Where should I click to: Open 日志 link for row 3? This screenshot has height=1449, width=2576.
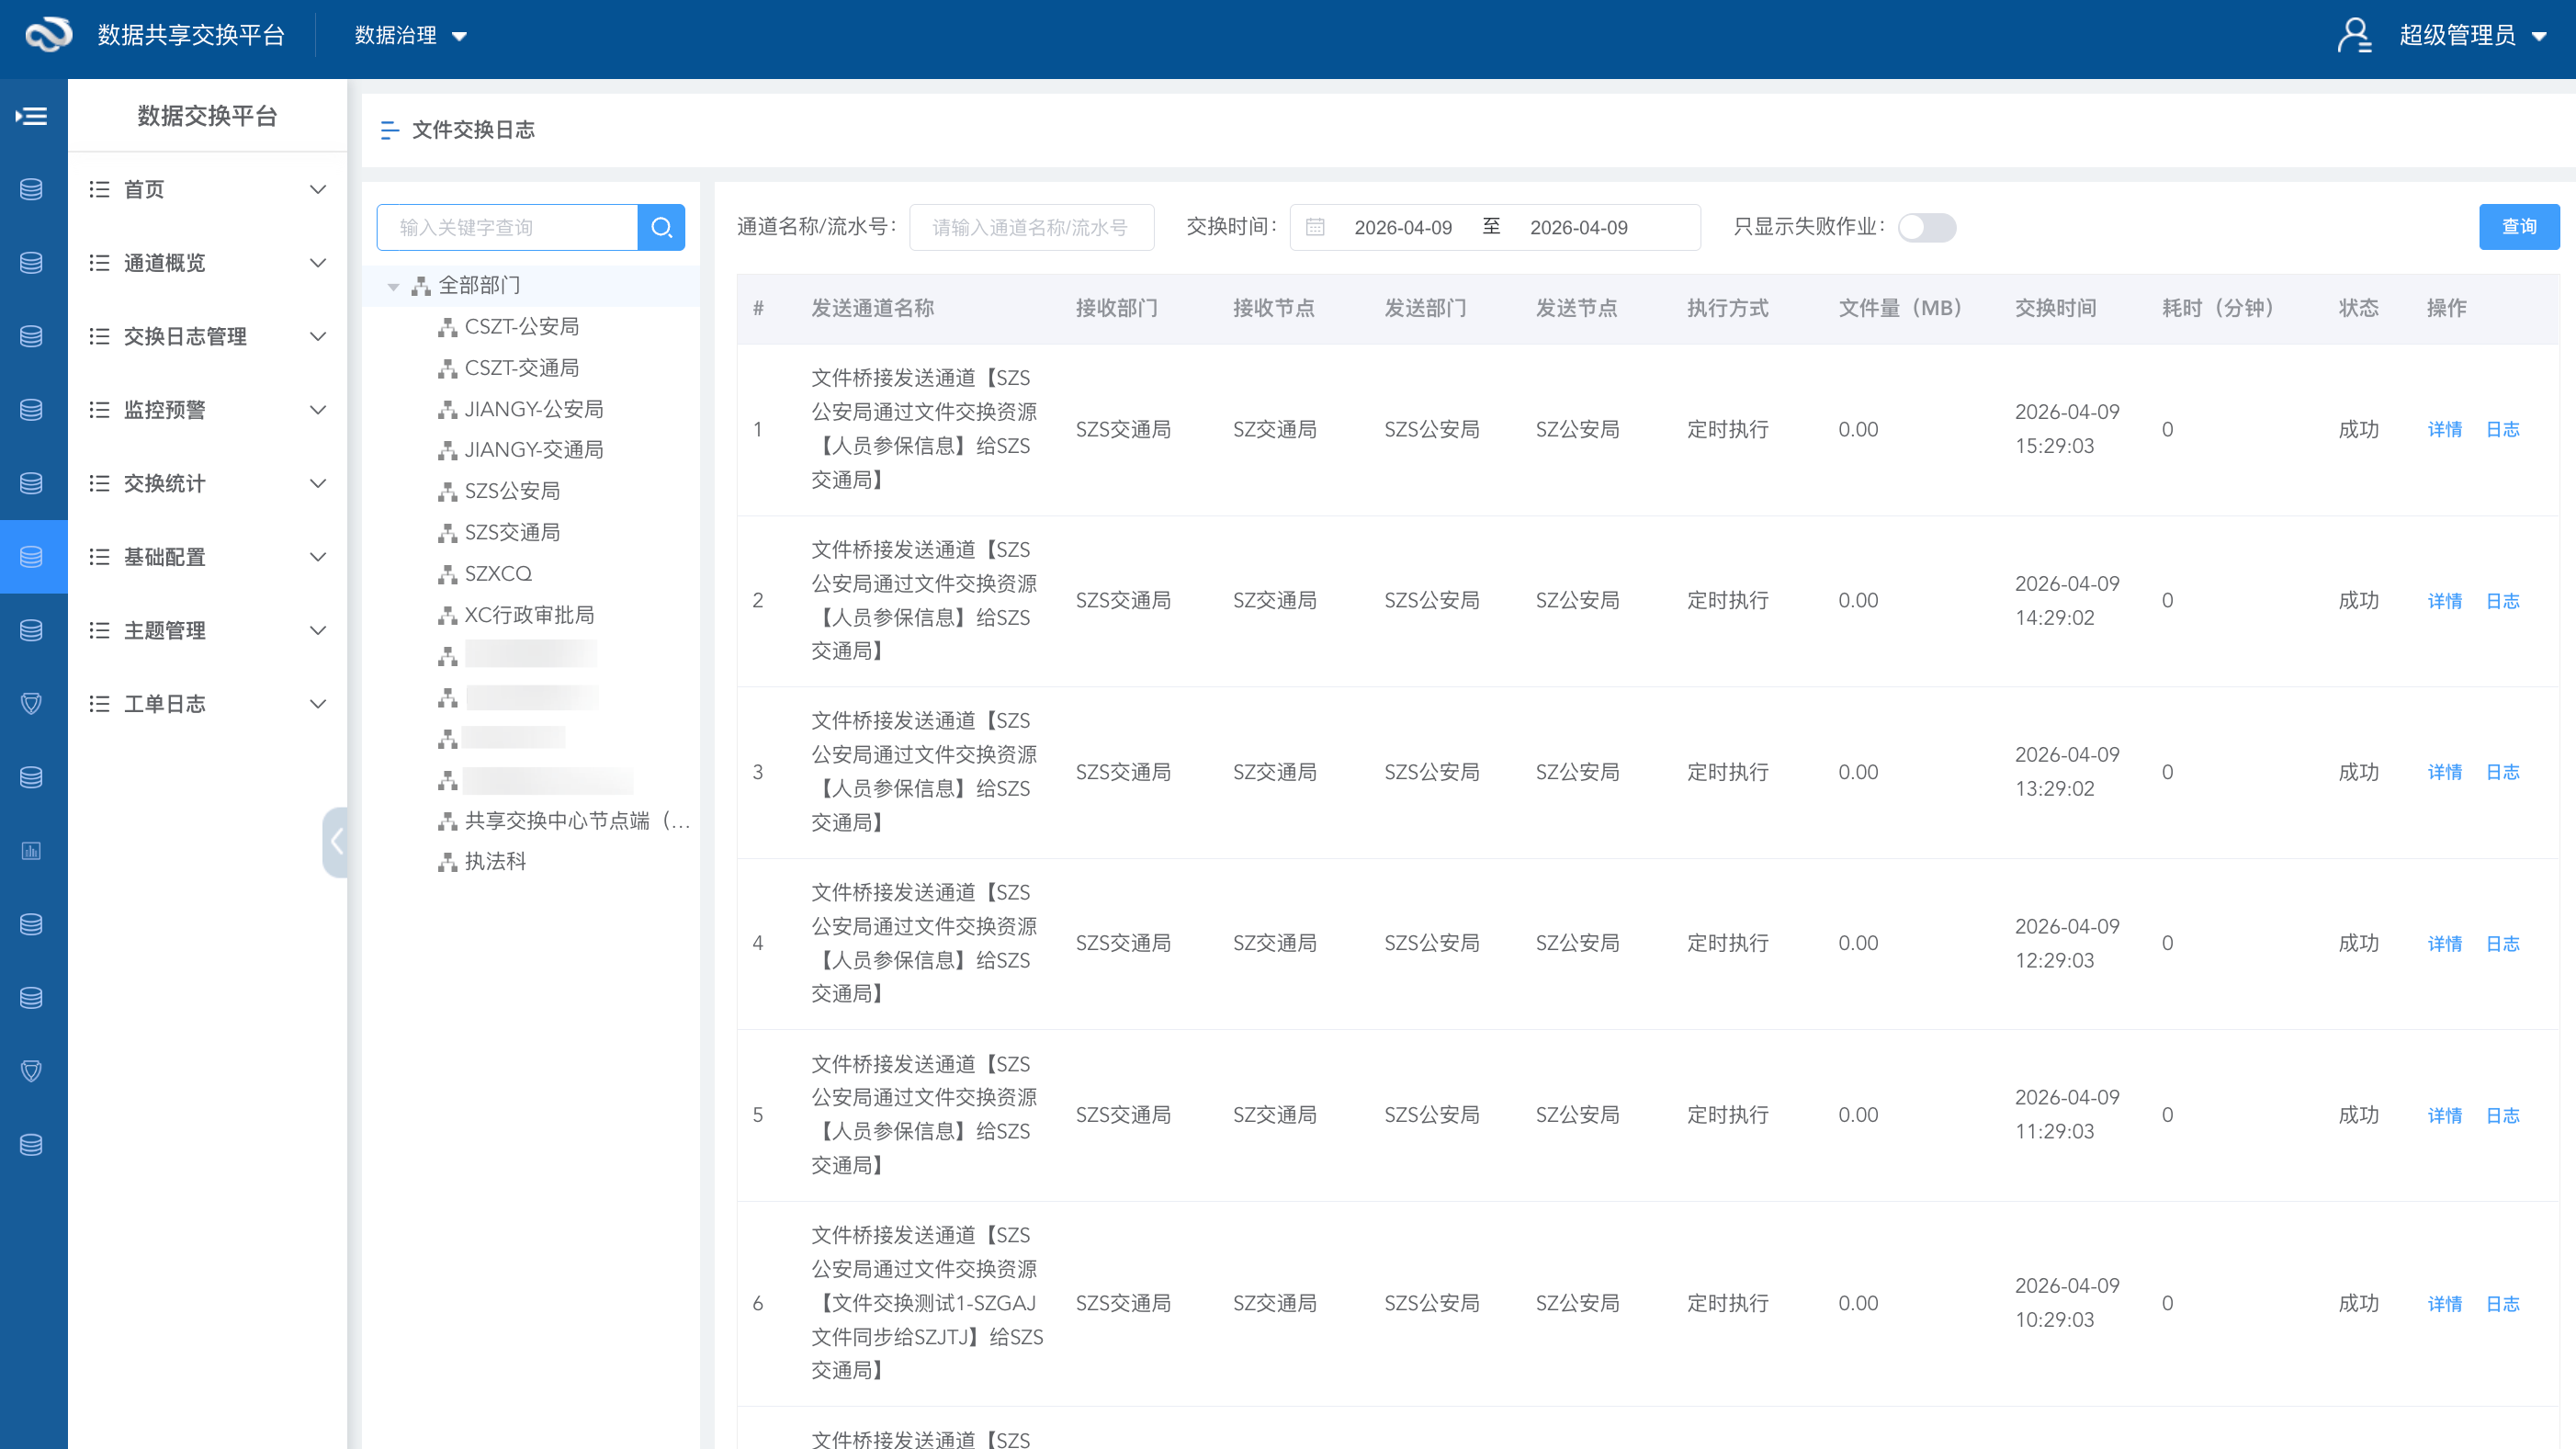[2502, 772]
